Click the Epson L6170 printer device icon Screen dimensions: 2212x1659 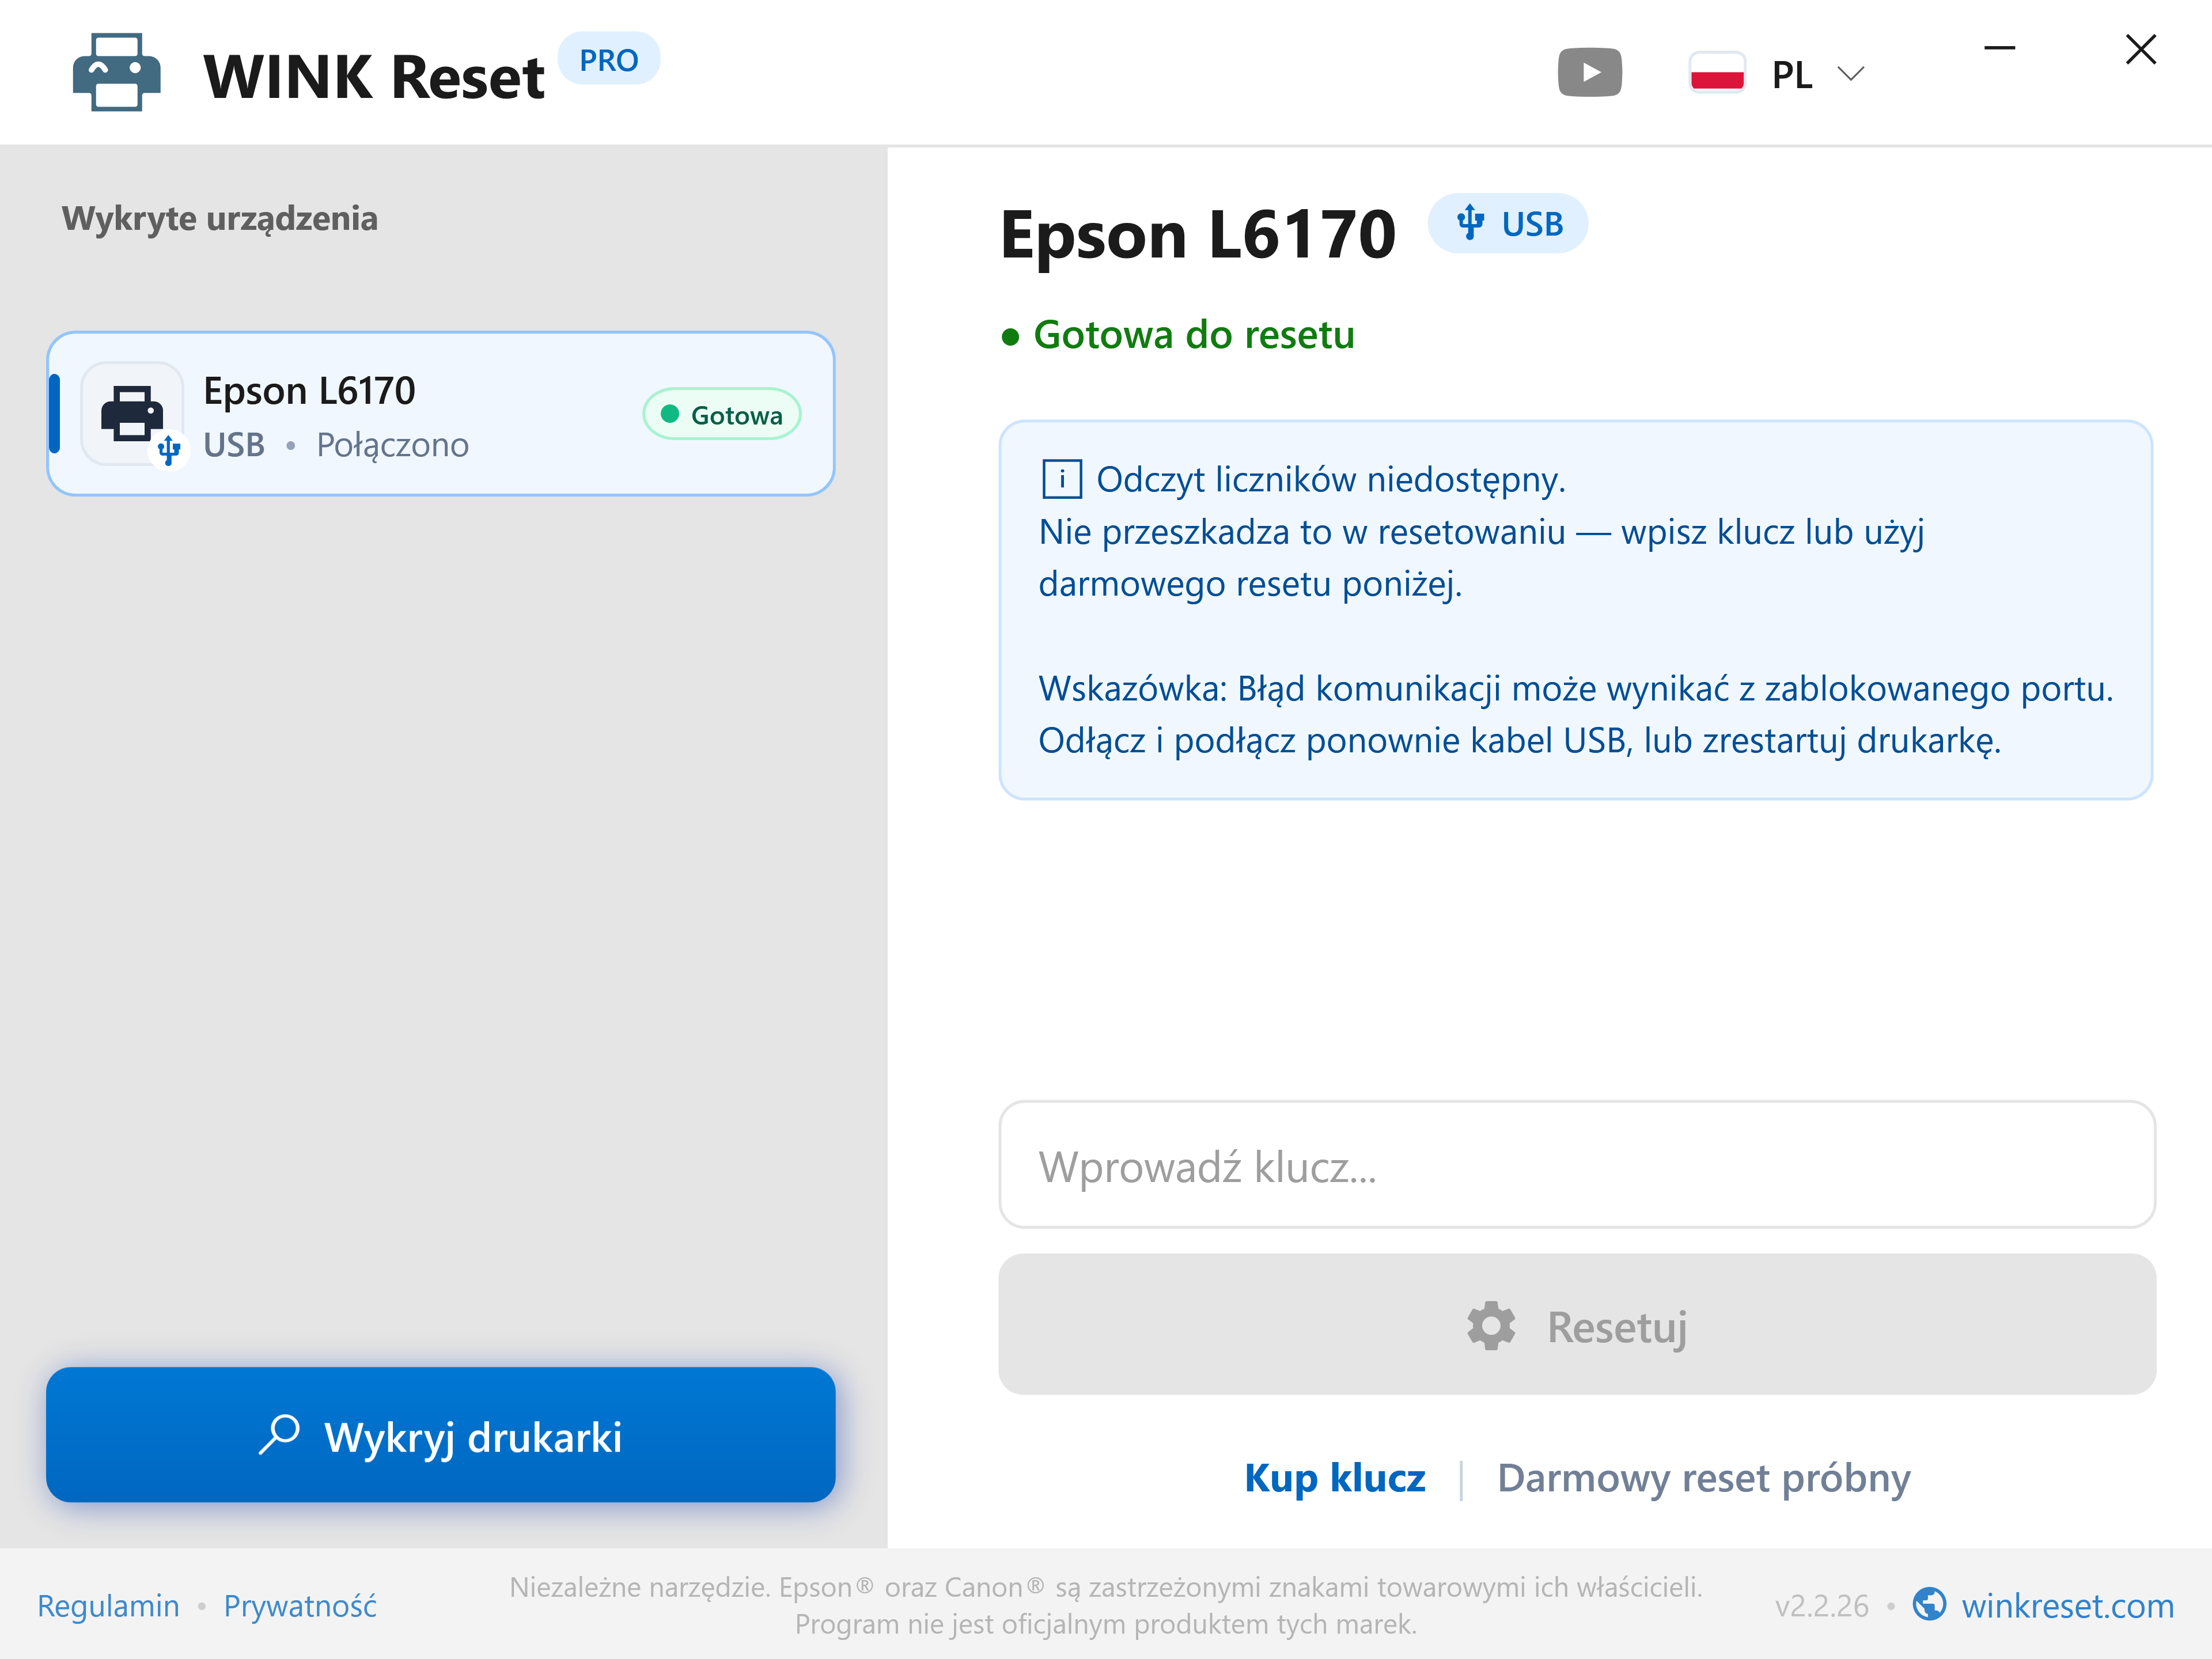pos(132,413)
